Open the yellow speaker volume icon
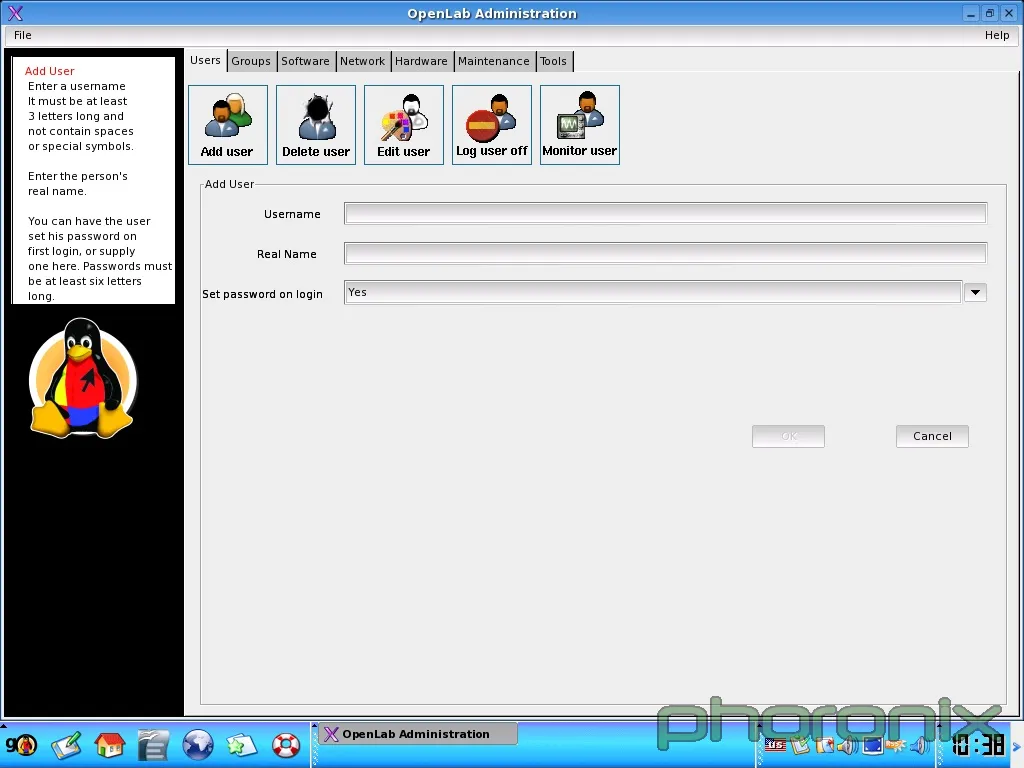The image size is (1024, 768). coord(848,744)
